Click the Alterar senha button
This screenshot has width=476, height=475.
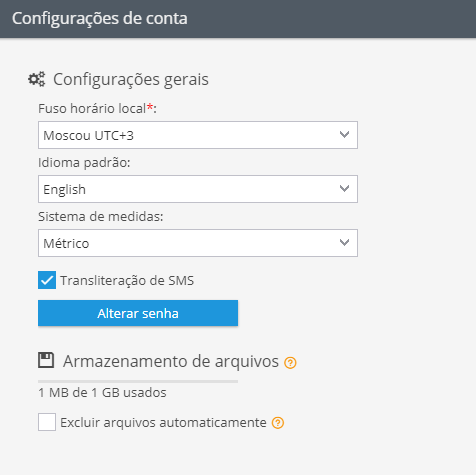(x=138, y=313)
